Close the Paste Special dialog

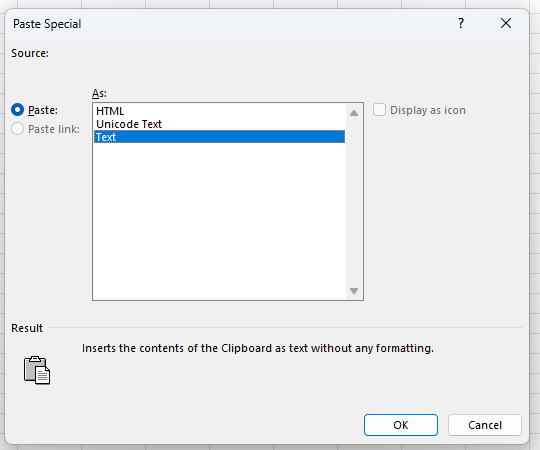(506, 23)
